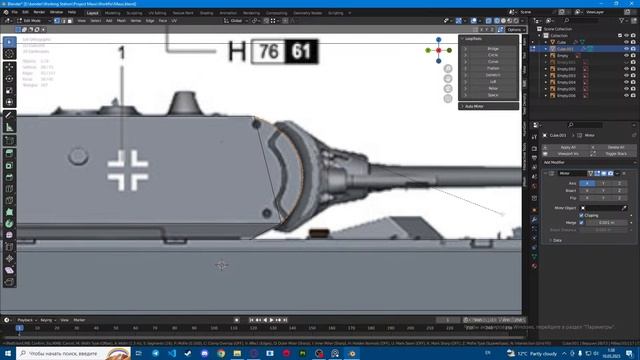Click the Apply All button

pos(568,147)
